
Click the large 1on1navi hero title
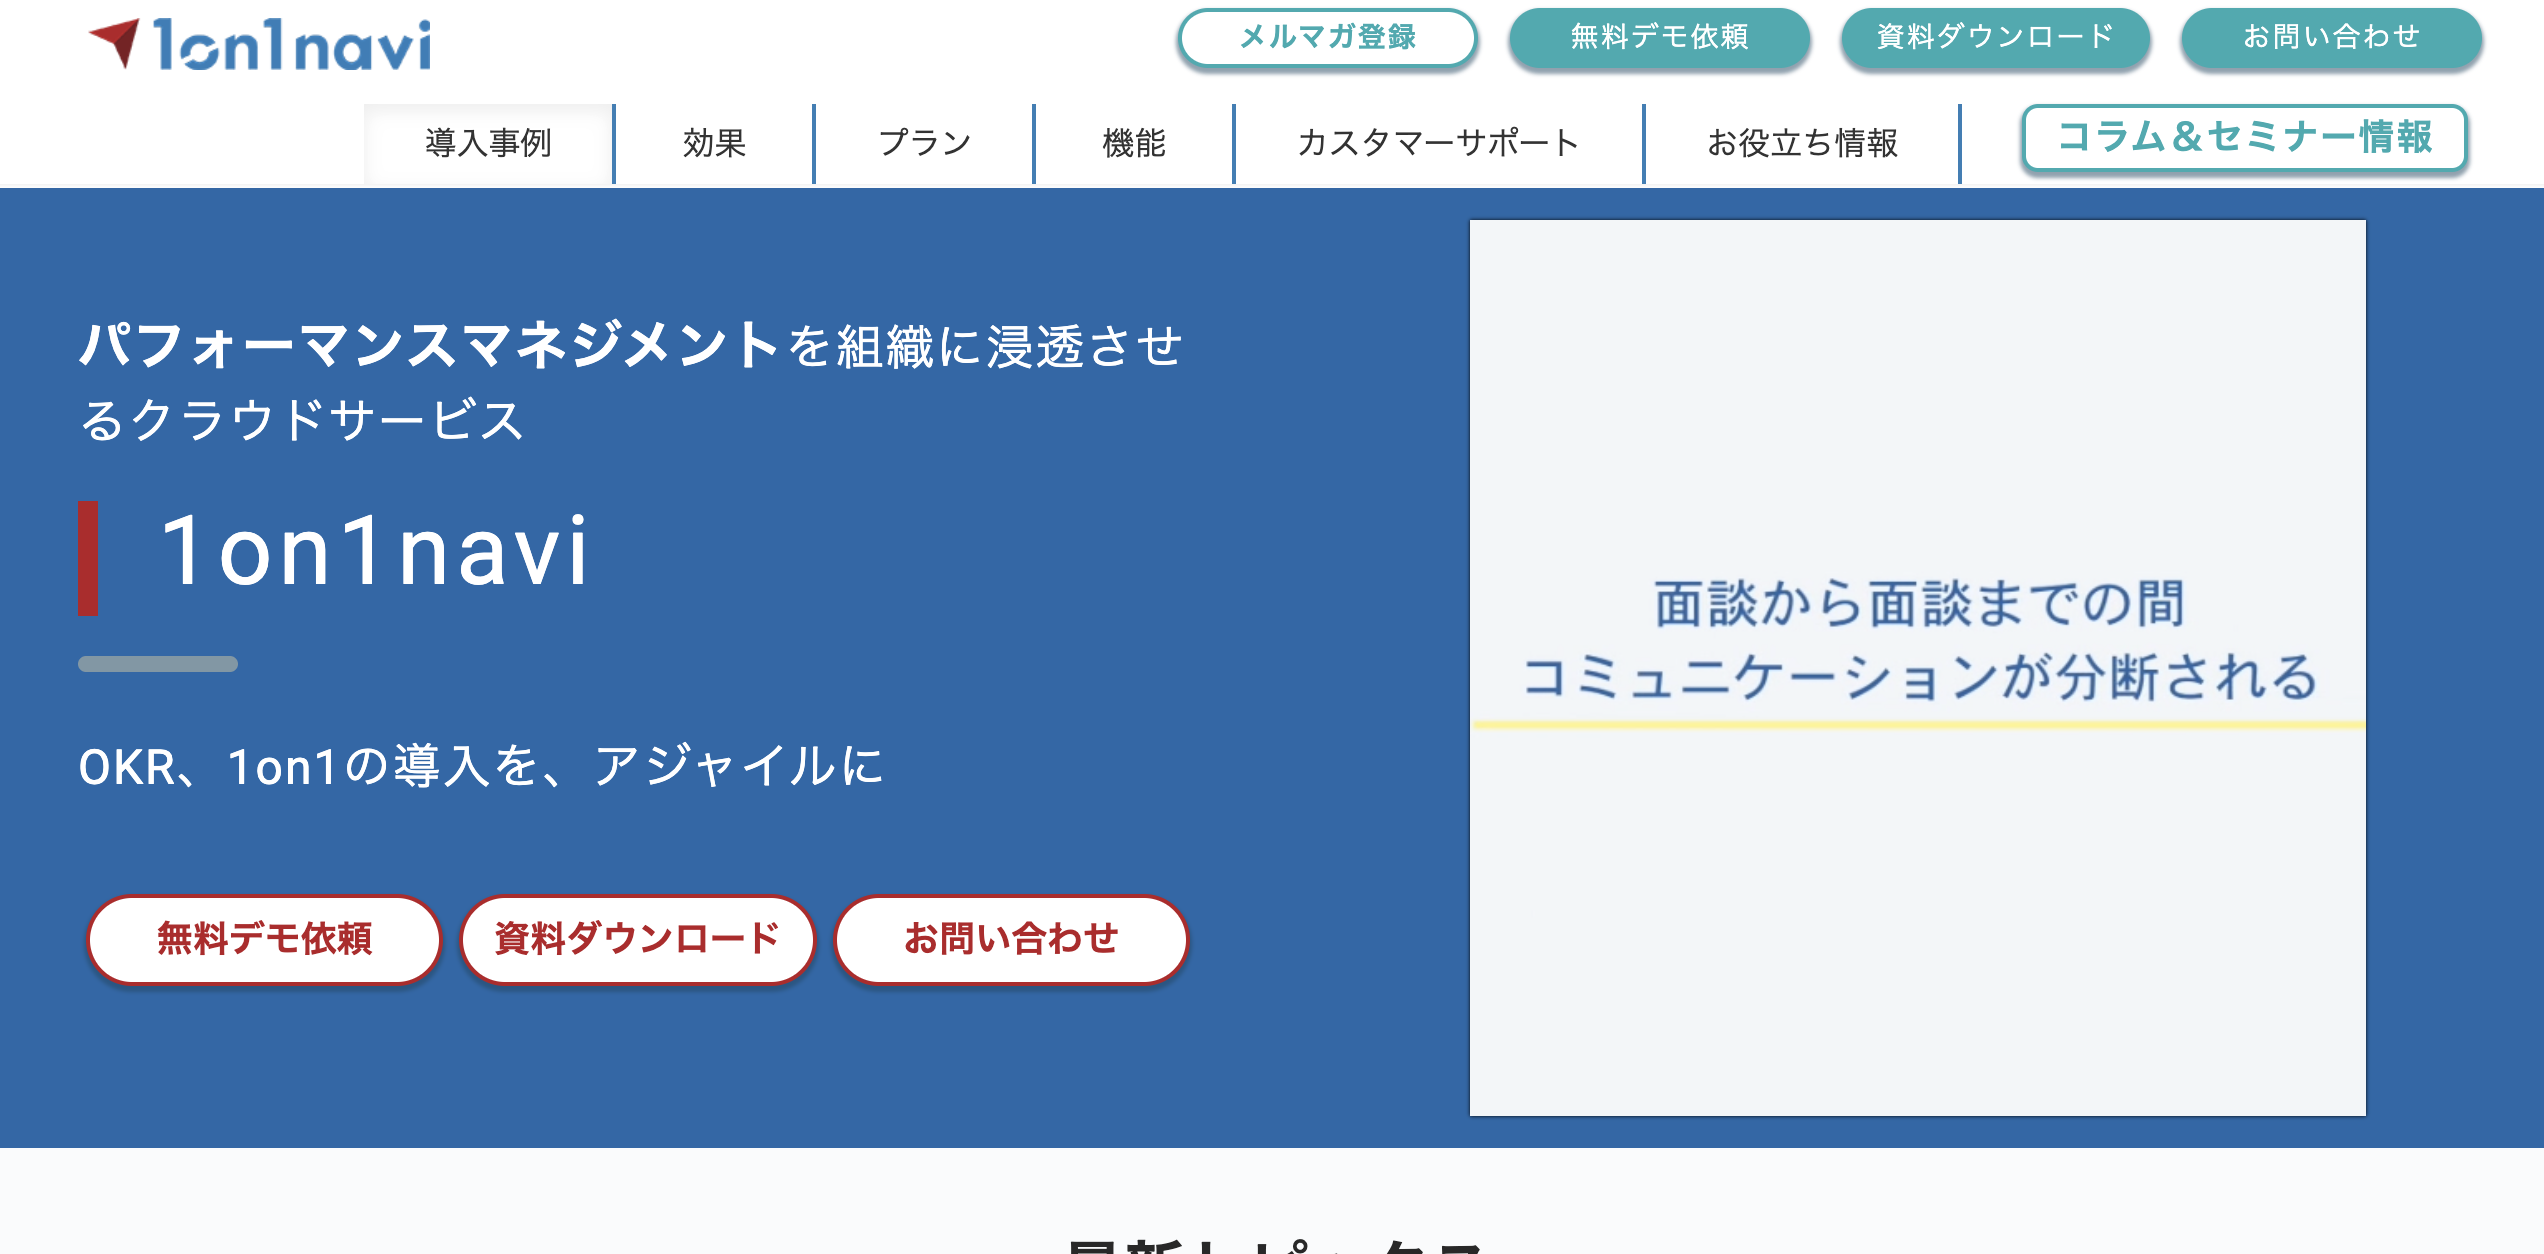375,551
